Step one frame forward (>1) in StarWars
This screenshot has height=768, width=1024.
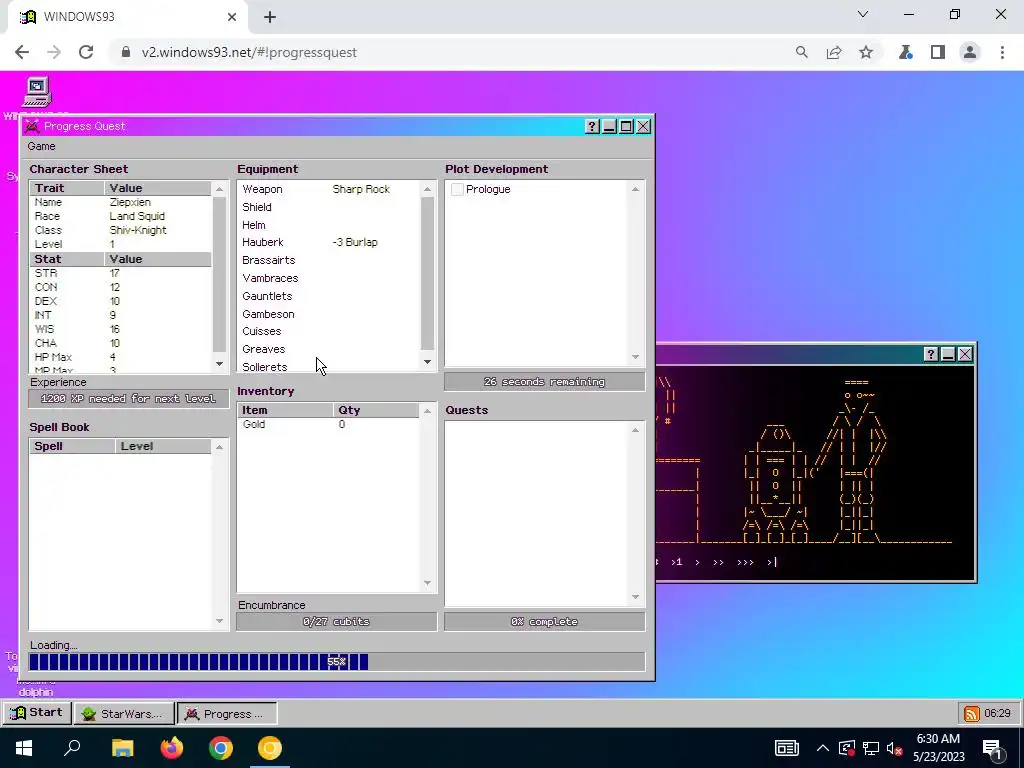coord(677,562)
